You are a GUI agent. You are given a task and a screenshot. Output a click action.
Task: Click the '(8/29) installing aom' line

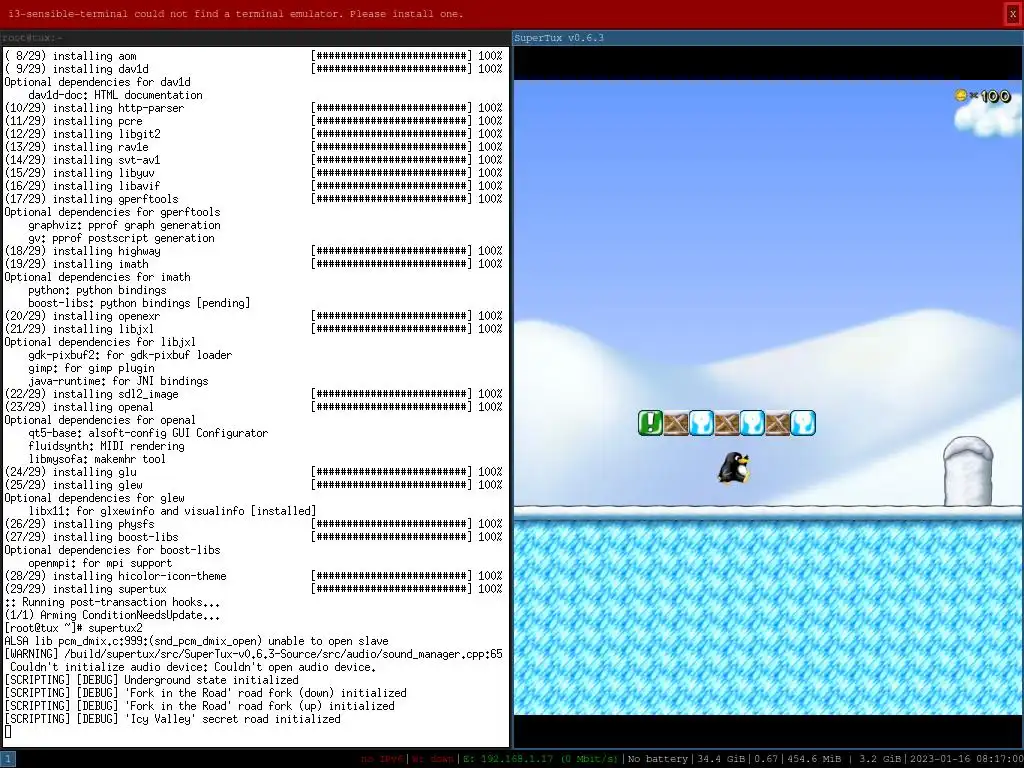[x=71, y=56]
